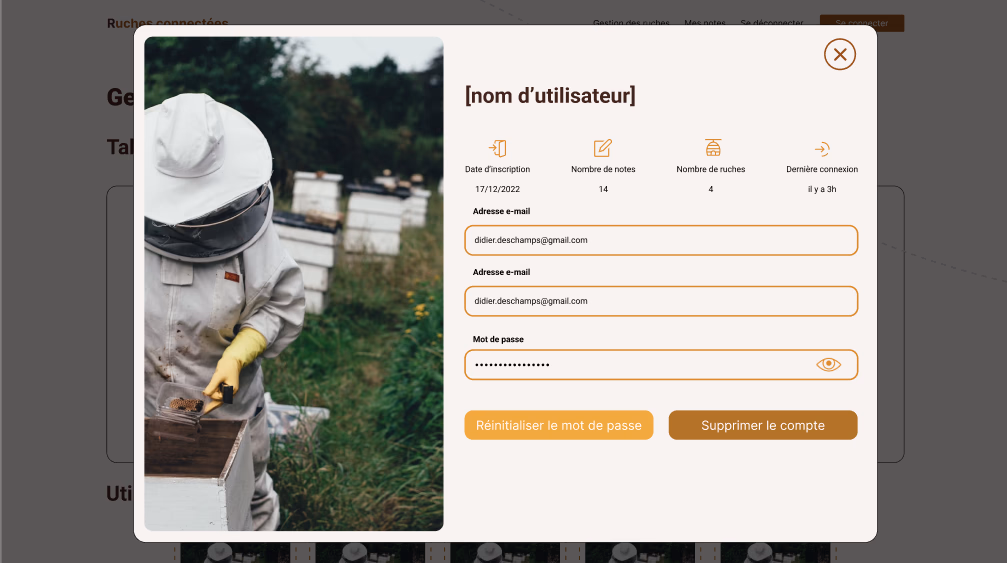Click Réinitialiser le mot de passe button
Screen dimensions: 1007x563
559,425
